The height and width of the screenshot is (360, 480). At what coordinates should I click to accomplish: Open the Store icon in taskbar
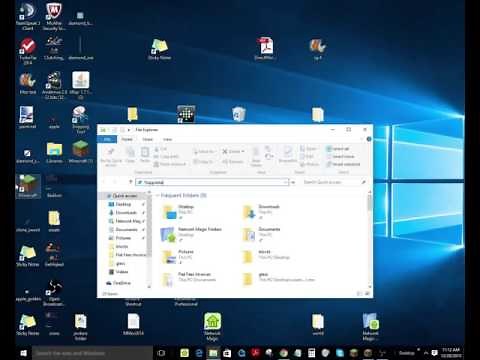coord(227,353)
